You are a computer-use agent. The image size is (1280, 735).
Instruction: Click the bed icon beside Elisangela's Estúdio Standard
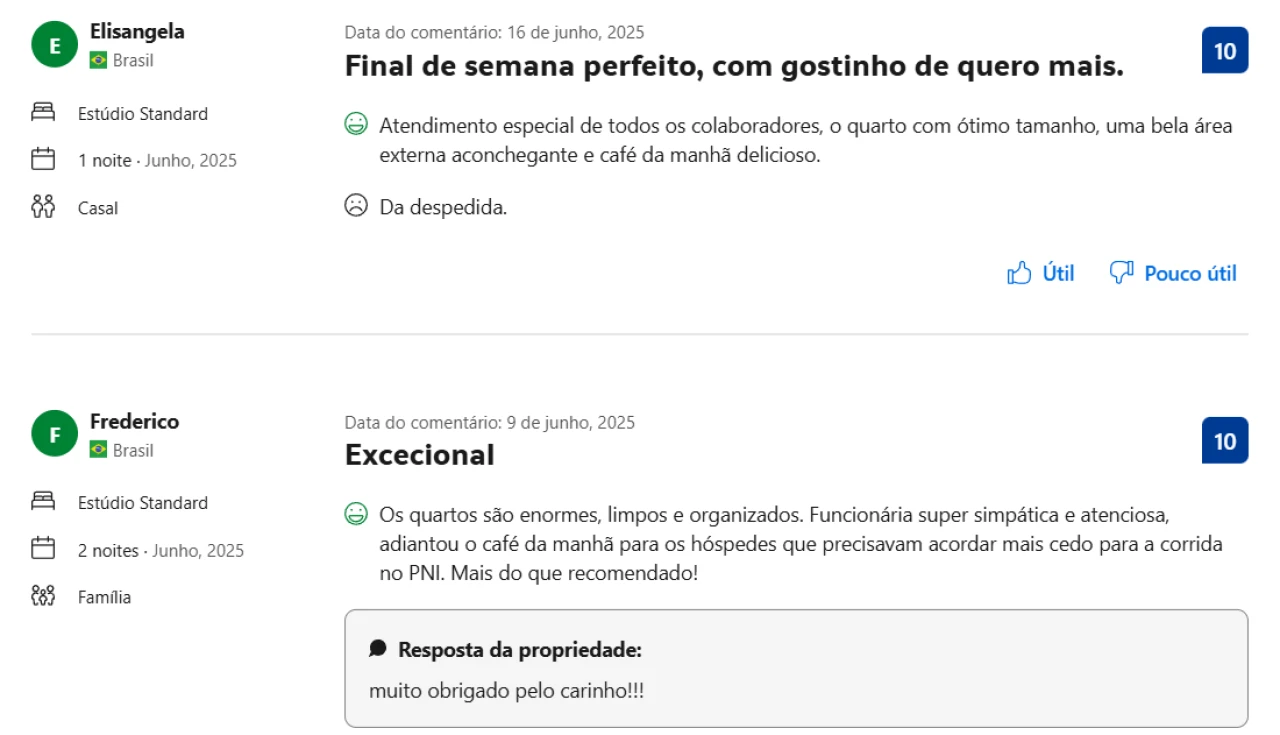click(x=43, y=113)
